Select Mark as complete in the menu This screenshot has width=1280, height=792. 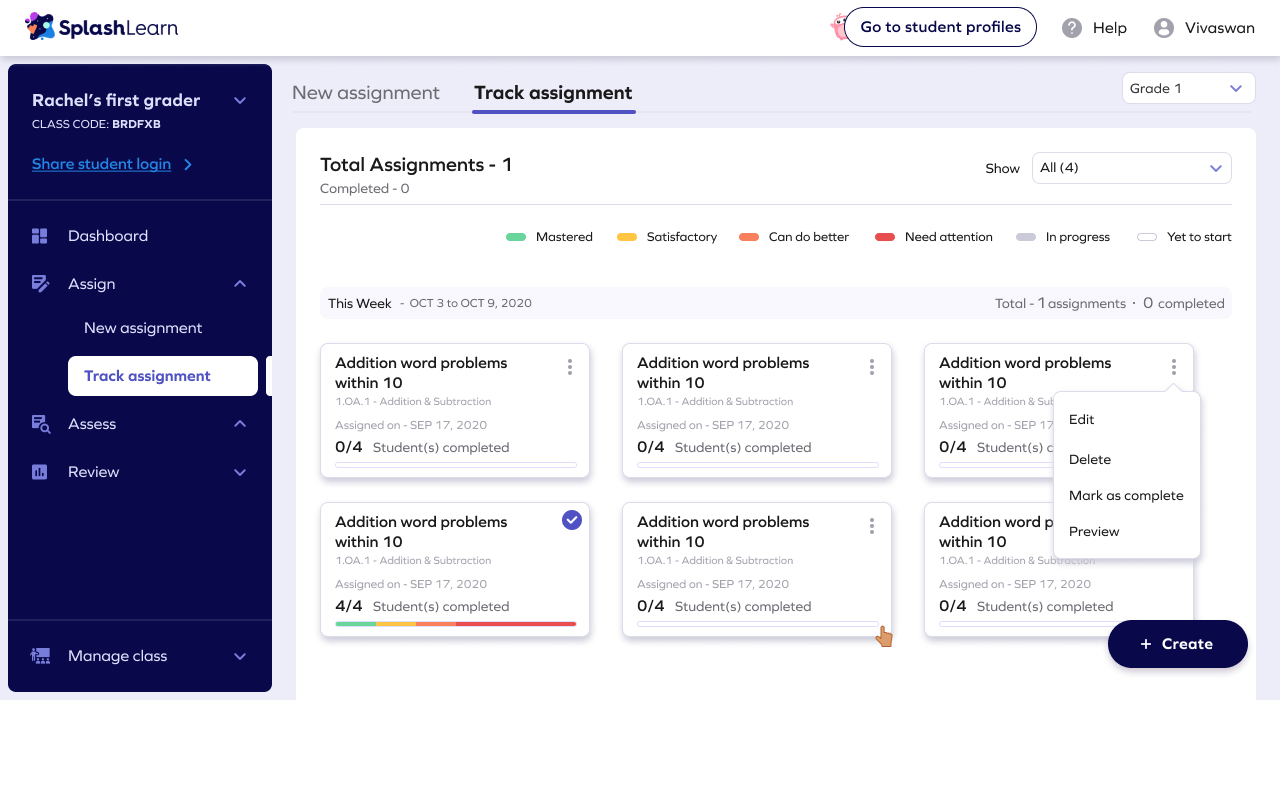[1126, 496]
